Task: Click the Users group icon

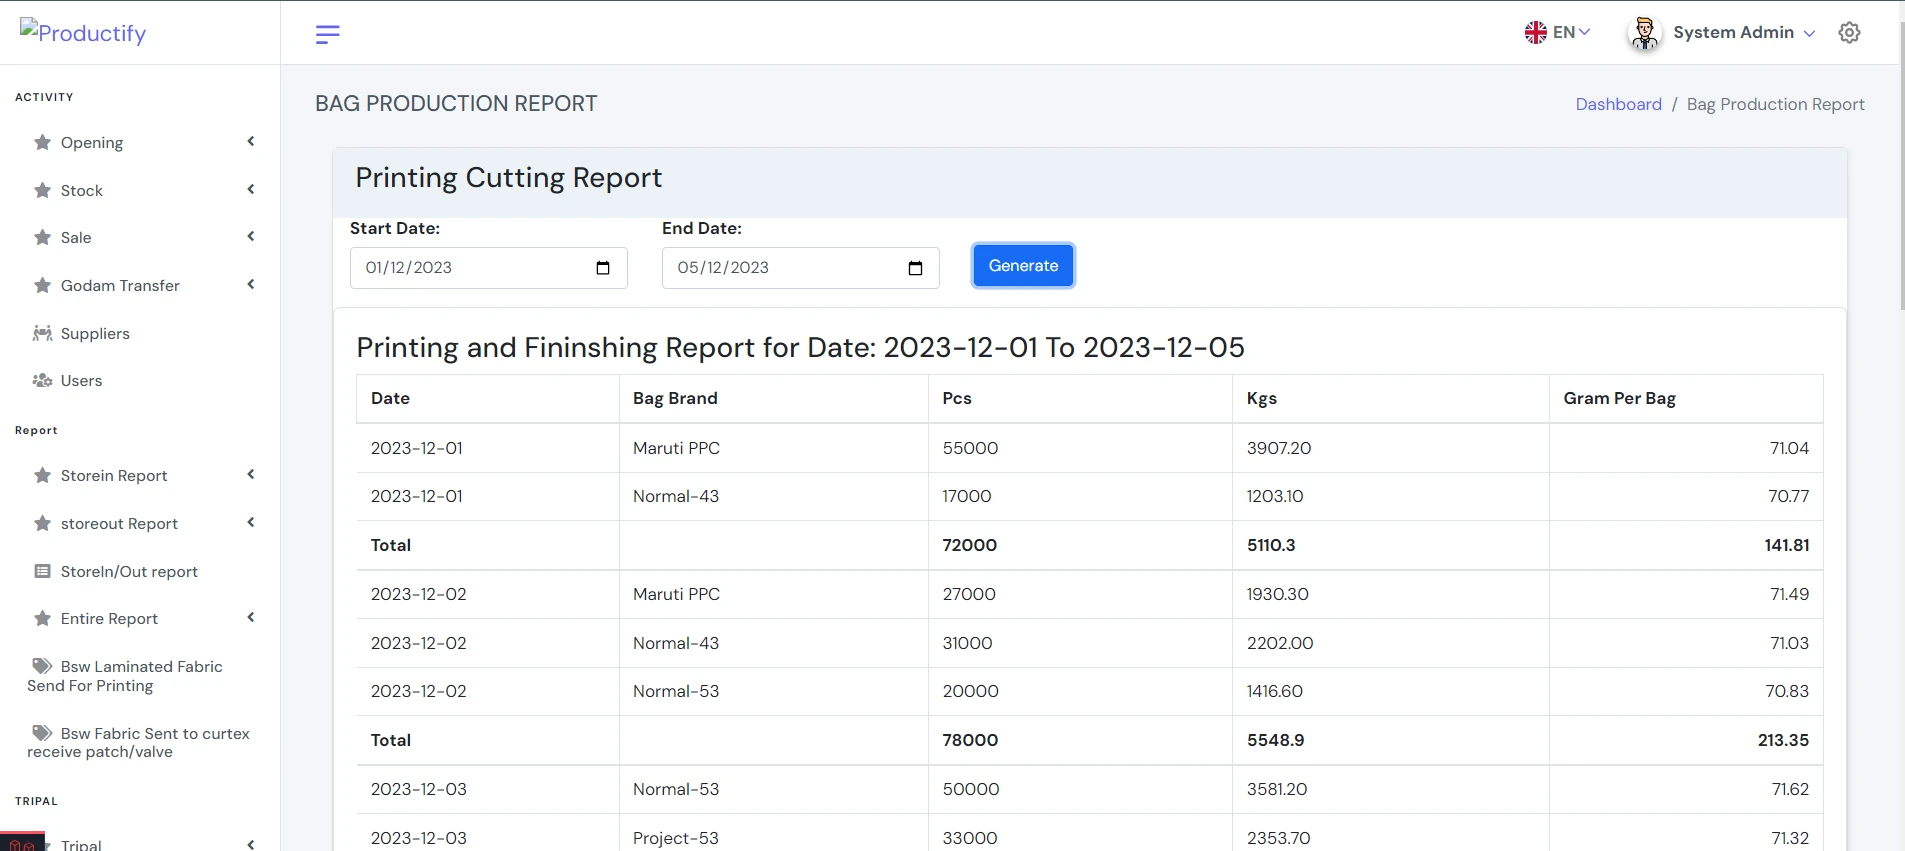Action: [x=42, y=380]
